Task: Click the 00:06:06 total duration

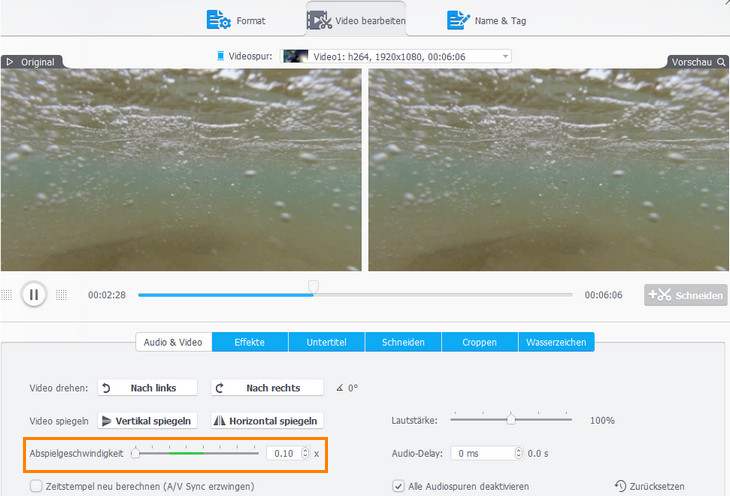Action: [604, 295]
